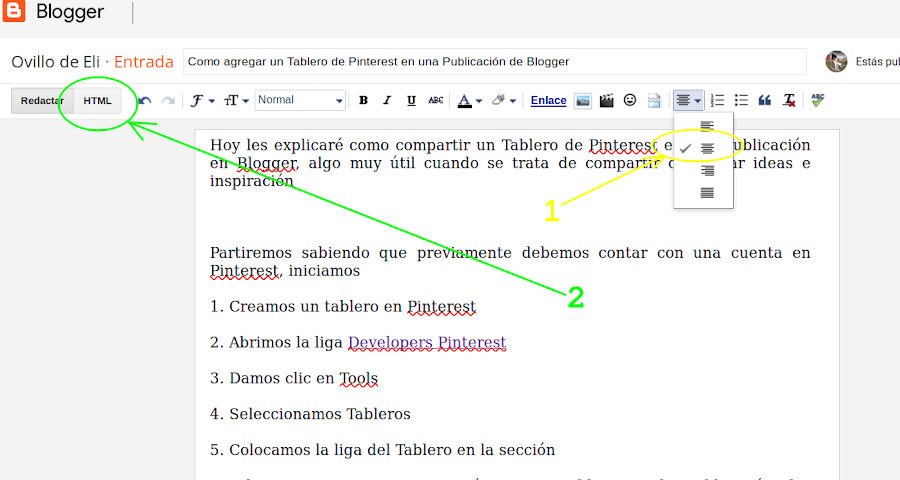Open the font size dropdown

click(236, 101)
